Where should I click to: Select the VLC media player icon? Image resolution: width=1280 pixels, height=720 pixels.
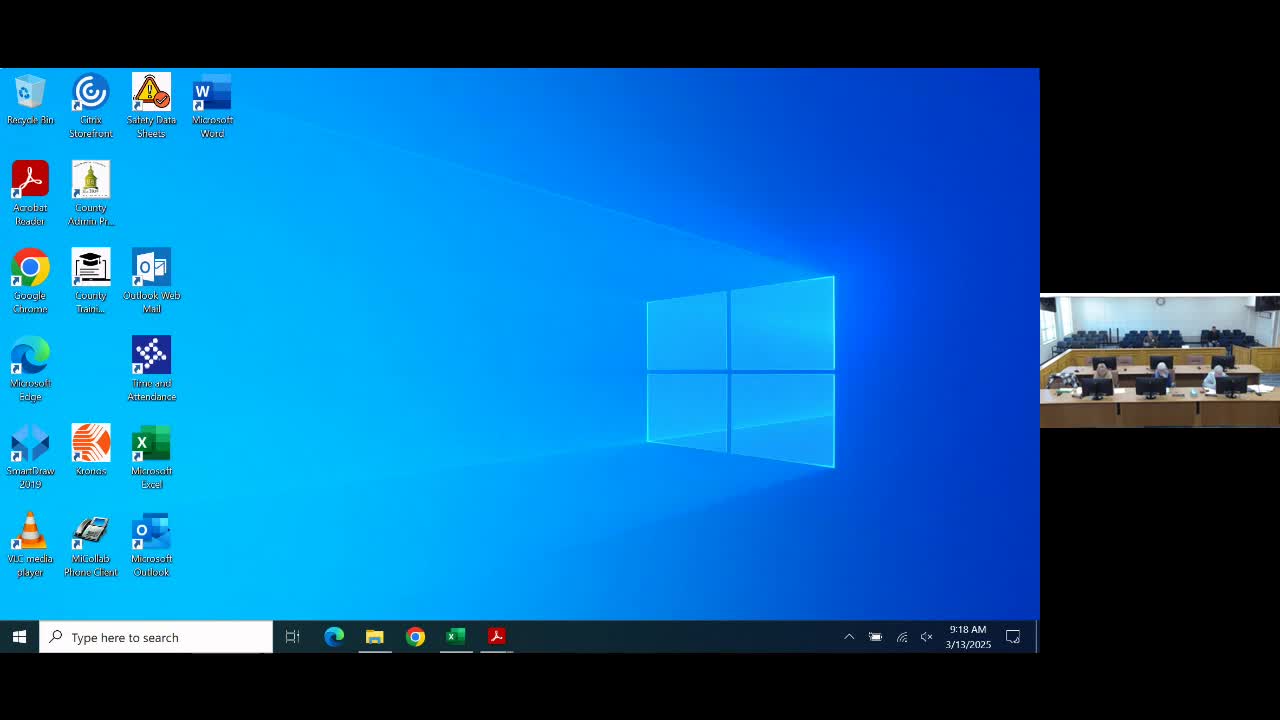pyautogui.click(x=30, y=545)
